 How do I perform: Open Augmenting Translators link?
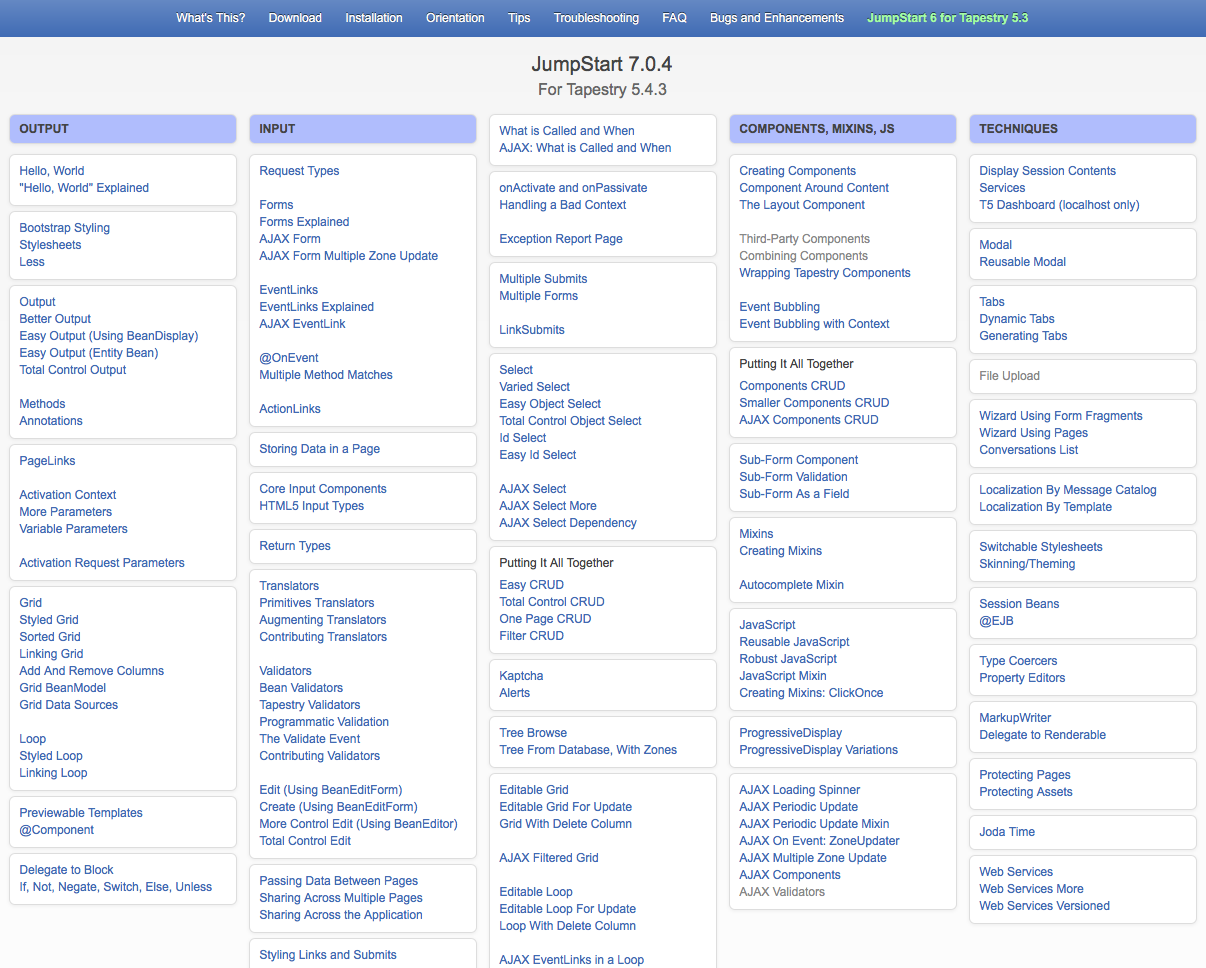point(323,620)
